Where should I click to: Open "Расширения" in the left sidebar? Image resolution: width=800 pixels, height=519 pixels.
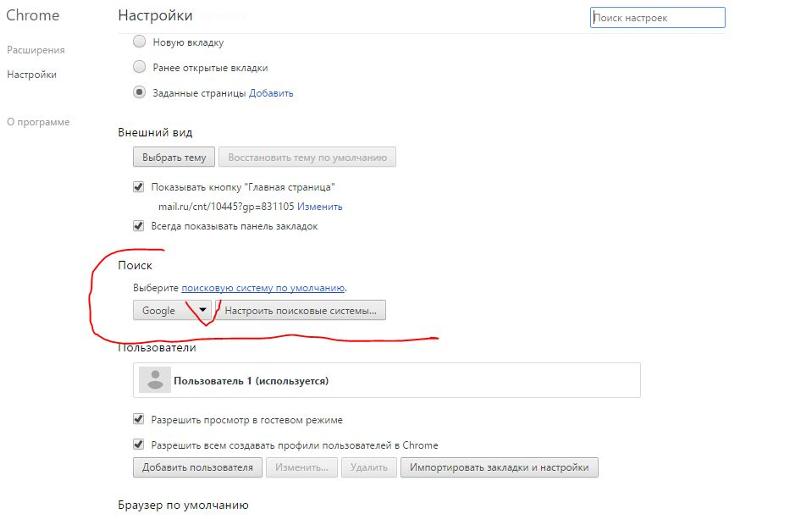click(x=36, y=50)
